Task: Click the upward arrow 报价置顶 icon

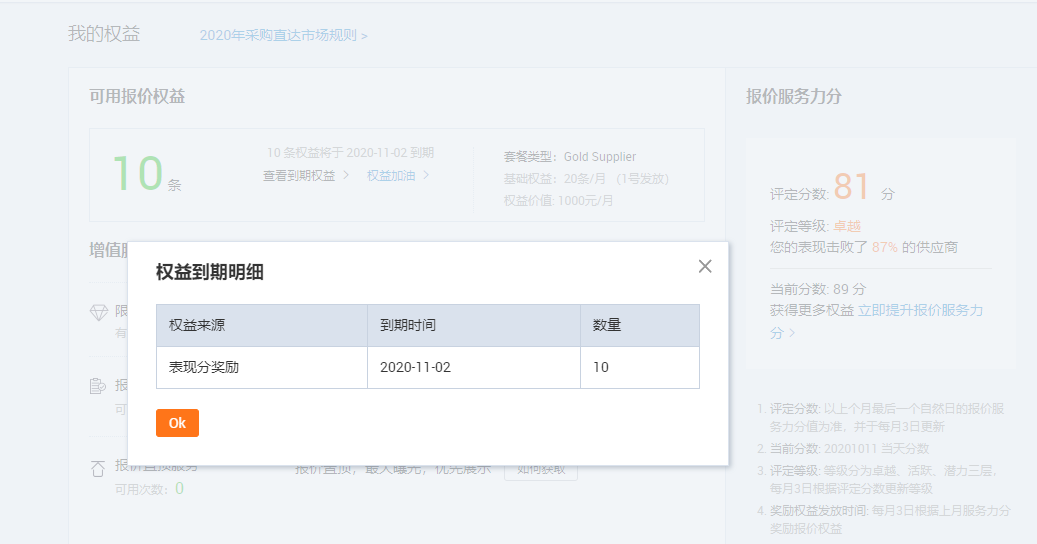Action: 98,468
